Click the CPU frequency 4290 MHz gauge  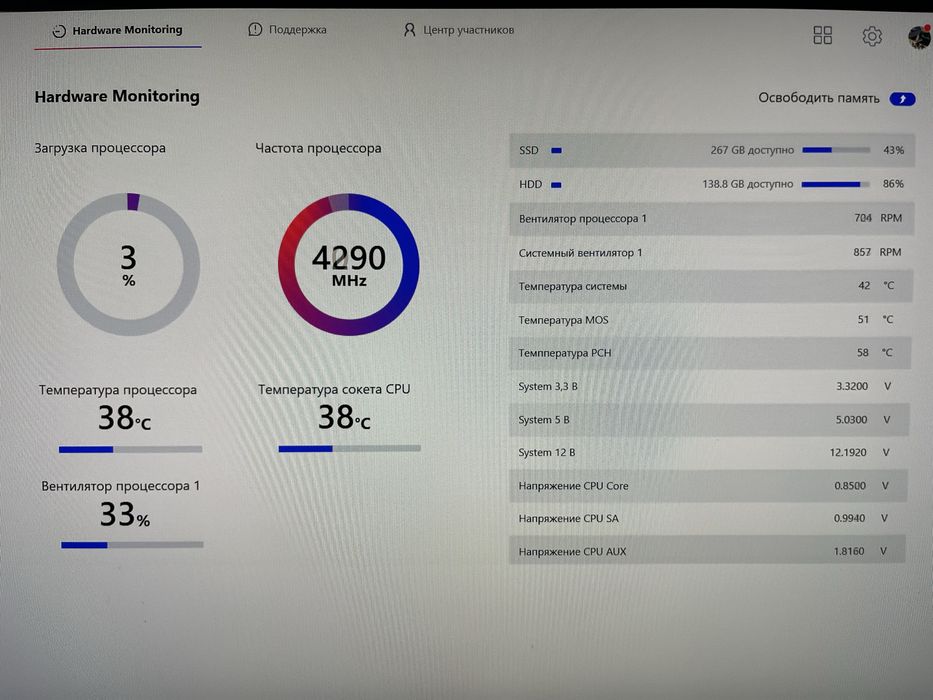(x=349, y=264)
